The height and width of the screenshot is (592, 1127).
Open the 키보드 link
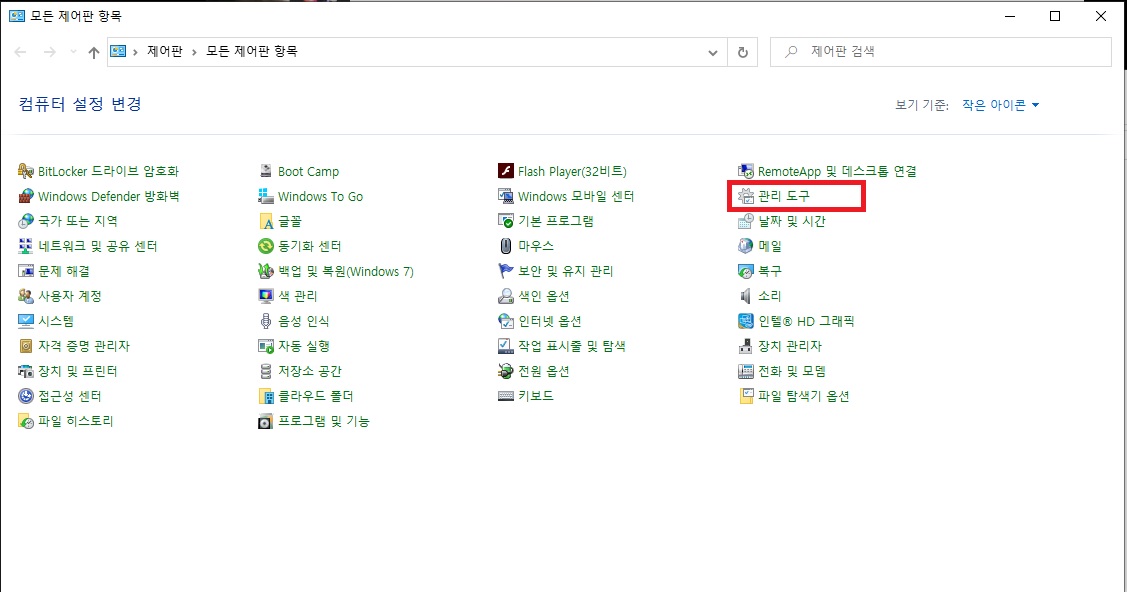536,396
